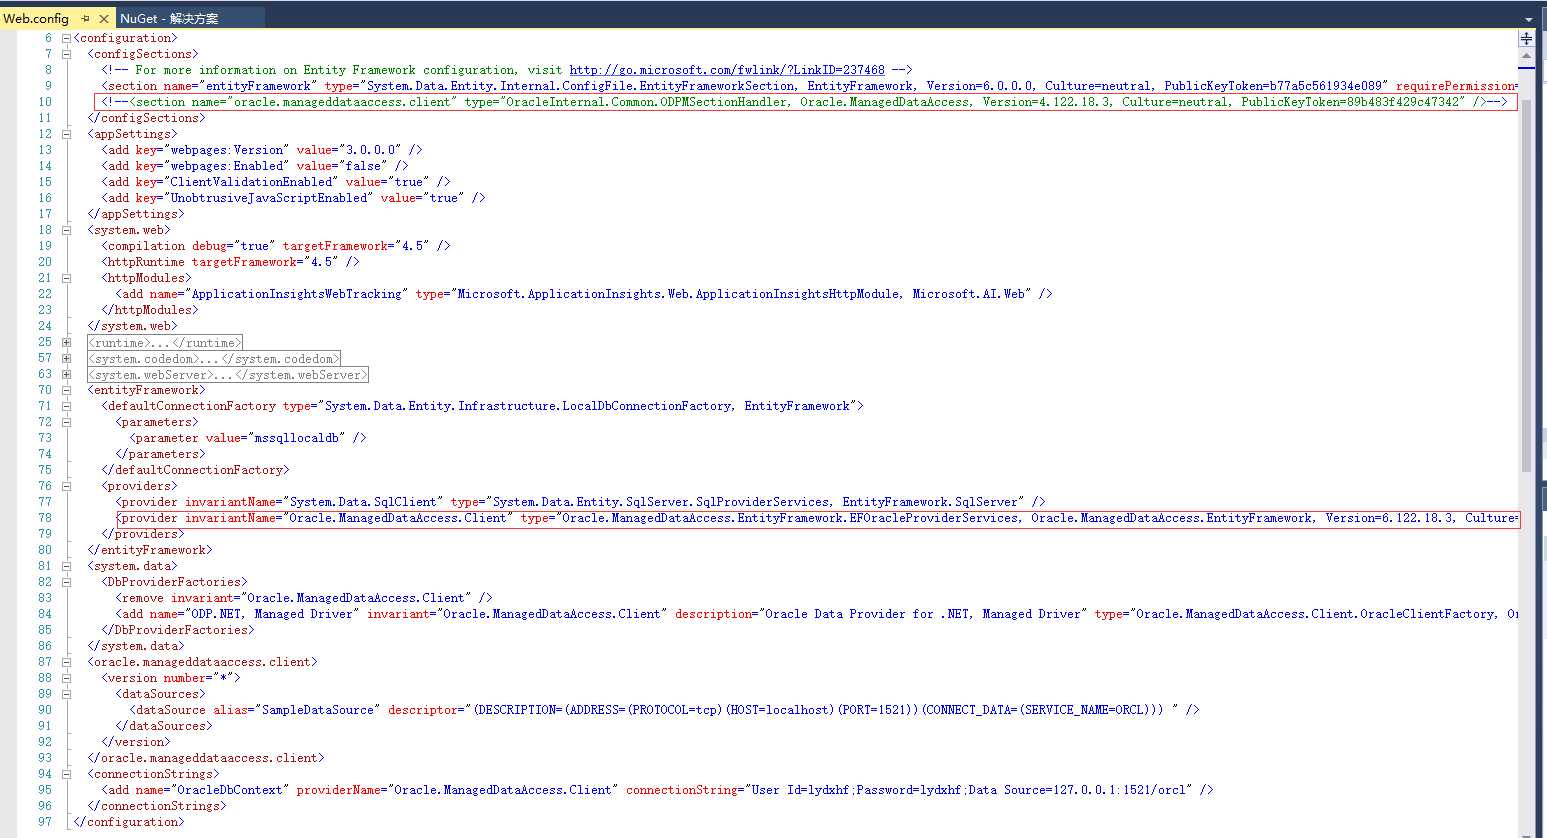Collapse the version node on line 88

coord(66,678)
